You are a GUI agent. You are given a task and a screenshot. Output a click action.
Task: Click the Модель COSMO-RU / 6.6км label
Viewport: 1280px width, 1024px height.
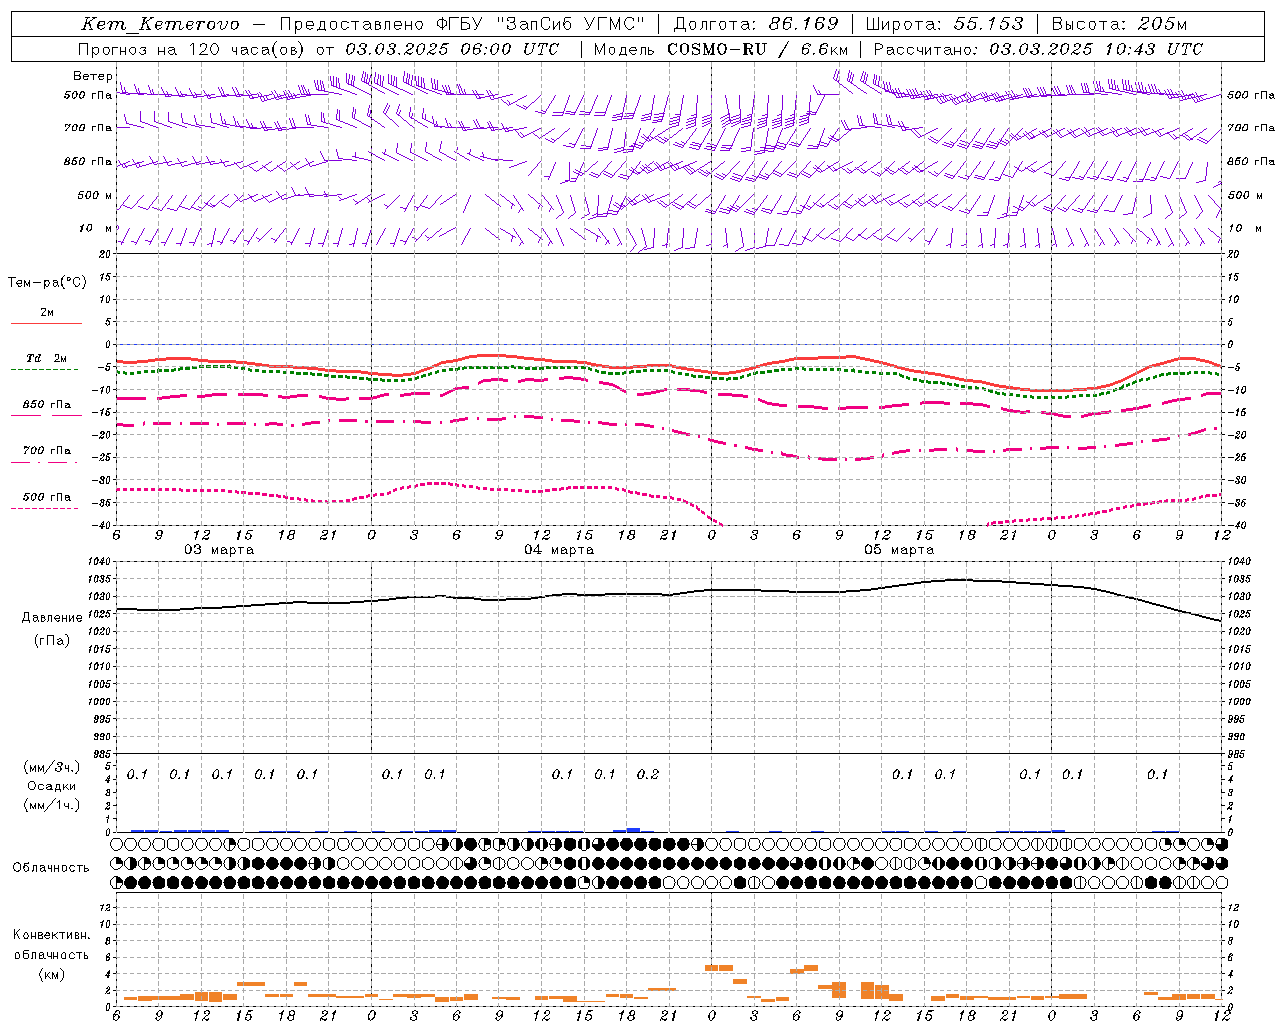click(x=721, y=49)
